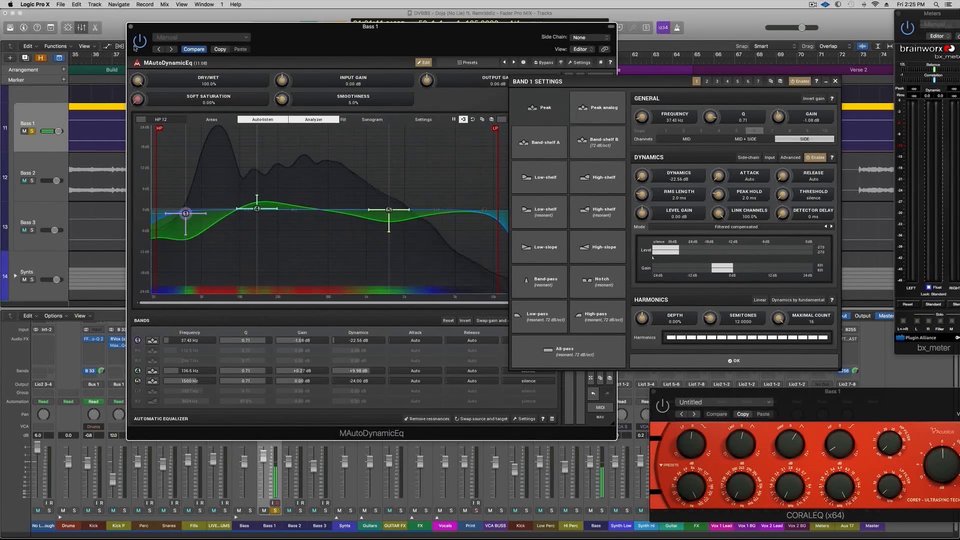Click the Dynamics knob in Dynamics section
960x540 pixels.
(x=642, y=176)
